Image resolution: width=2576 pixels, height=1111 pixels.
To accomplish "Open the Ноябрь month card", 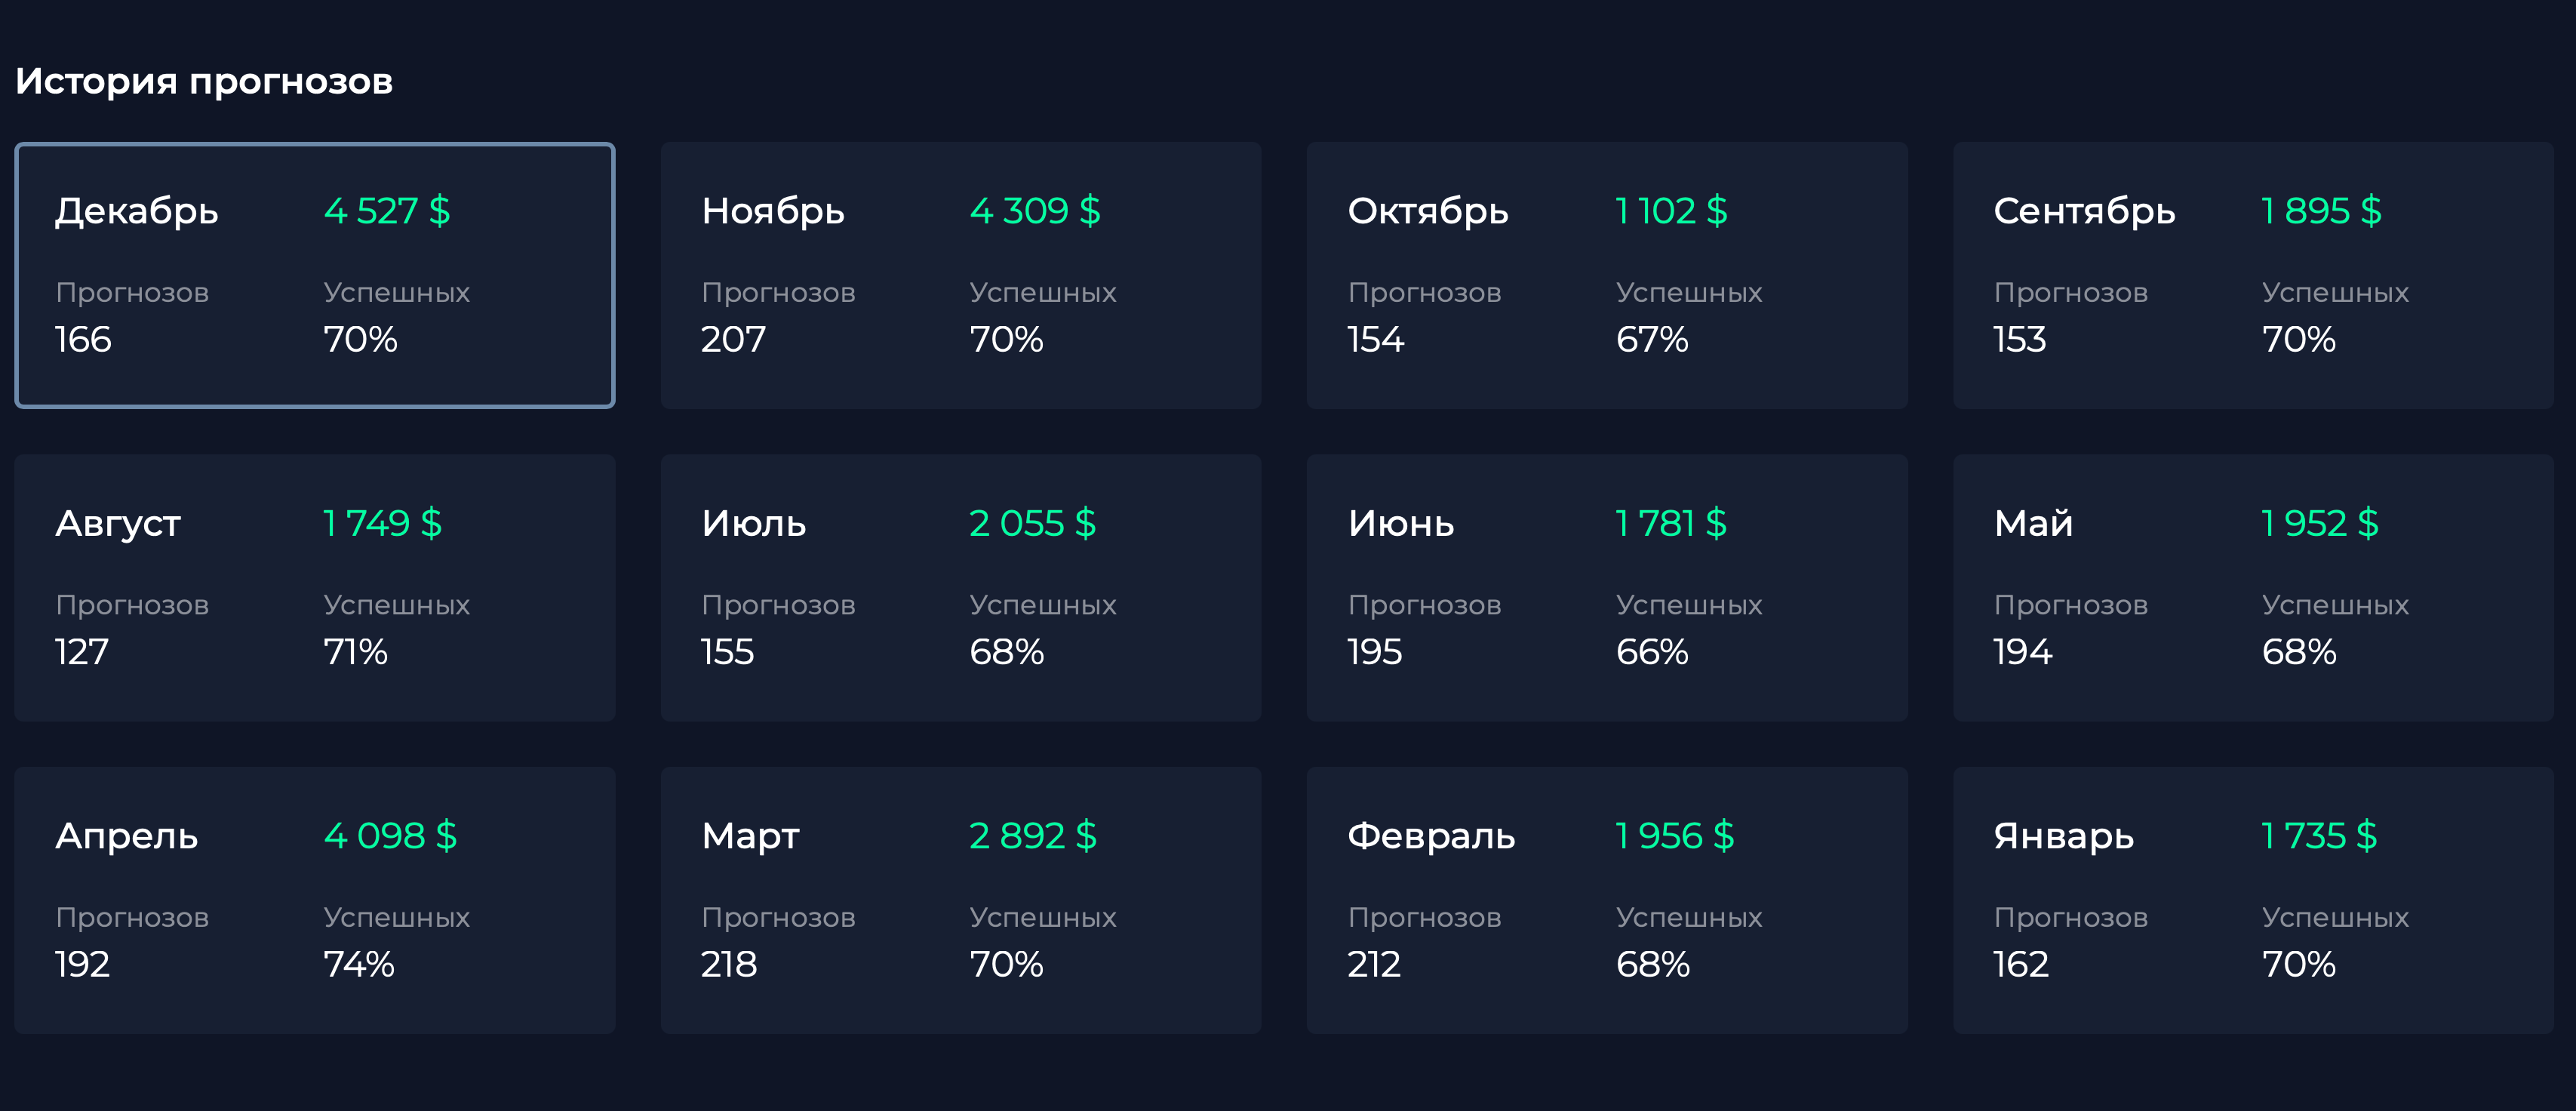I will coord(960,275).
